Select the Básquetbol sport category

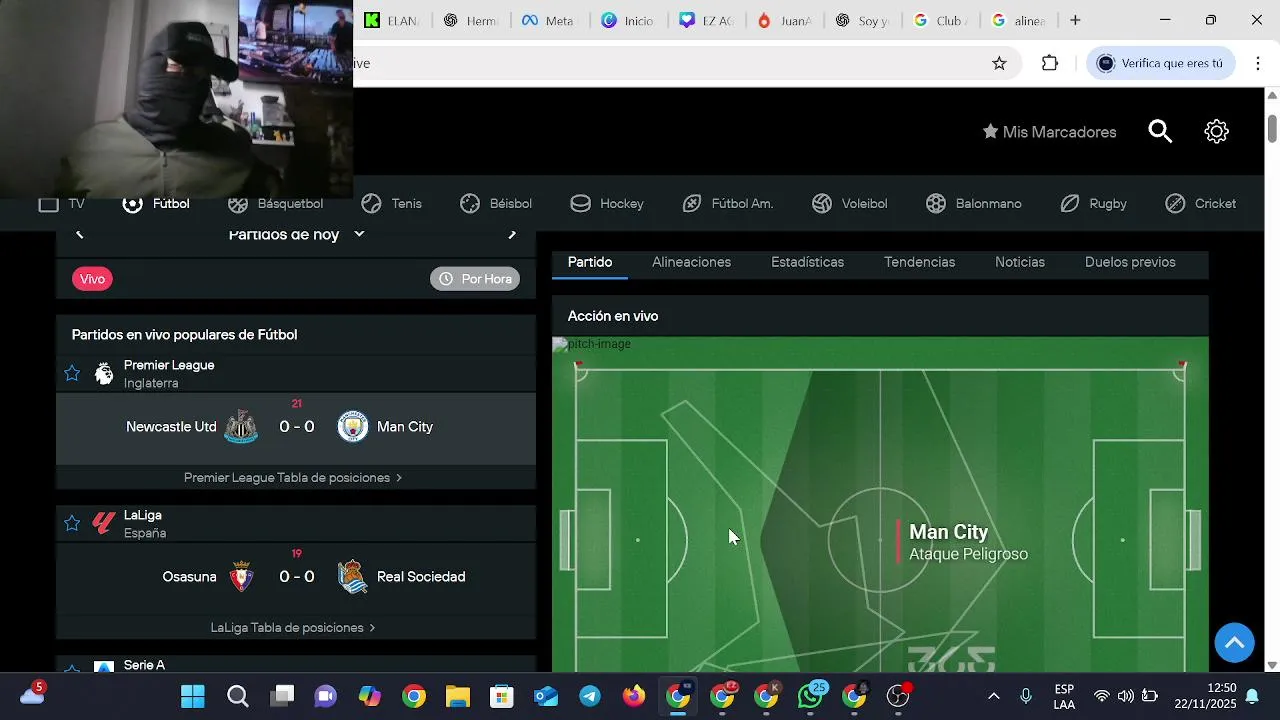275,204
